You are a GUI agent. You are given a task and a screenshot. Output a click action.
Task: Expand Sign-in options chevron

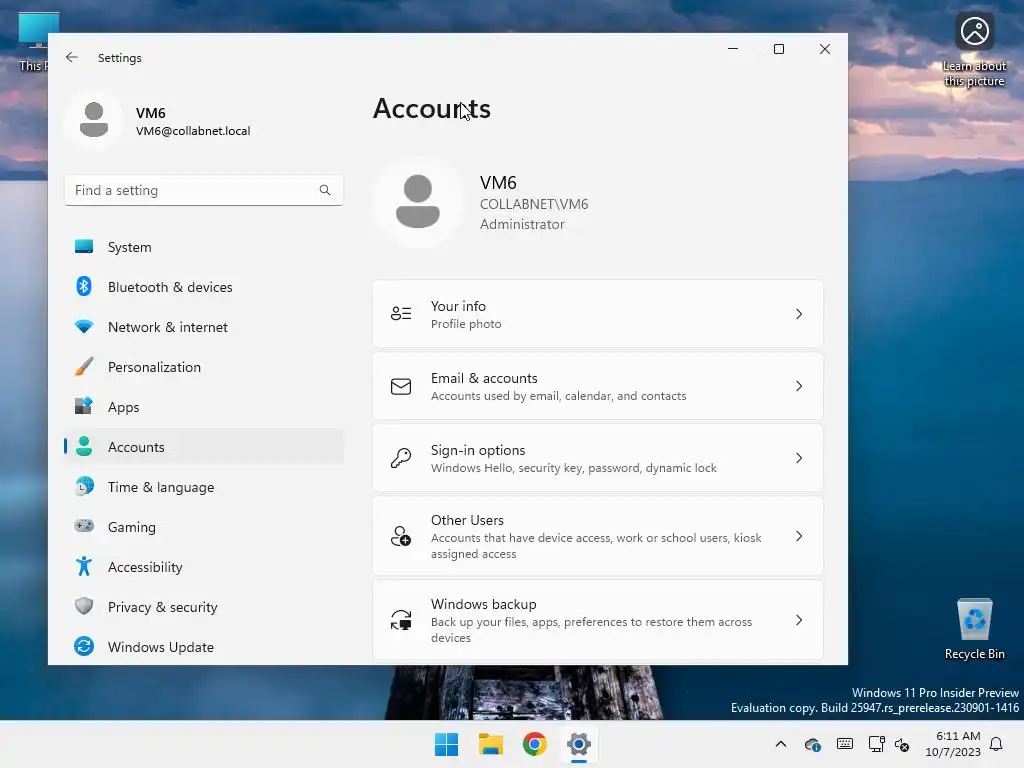click(799, 458)
